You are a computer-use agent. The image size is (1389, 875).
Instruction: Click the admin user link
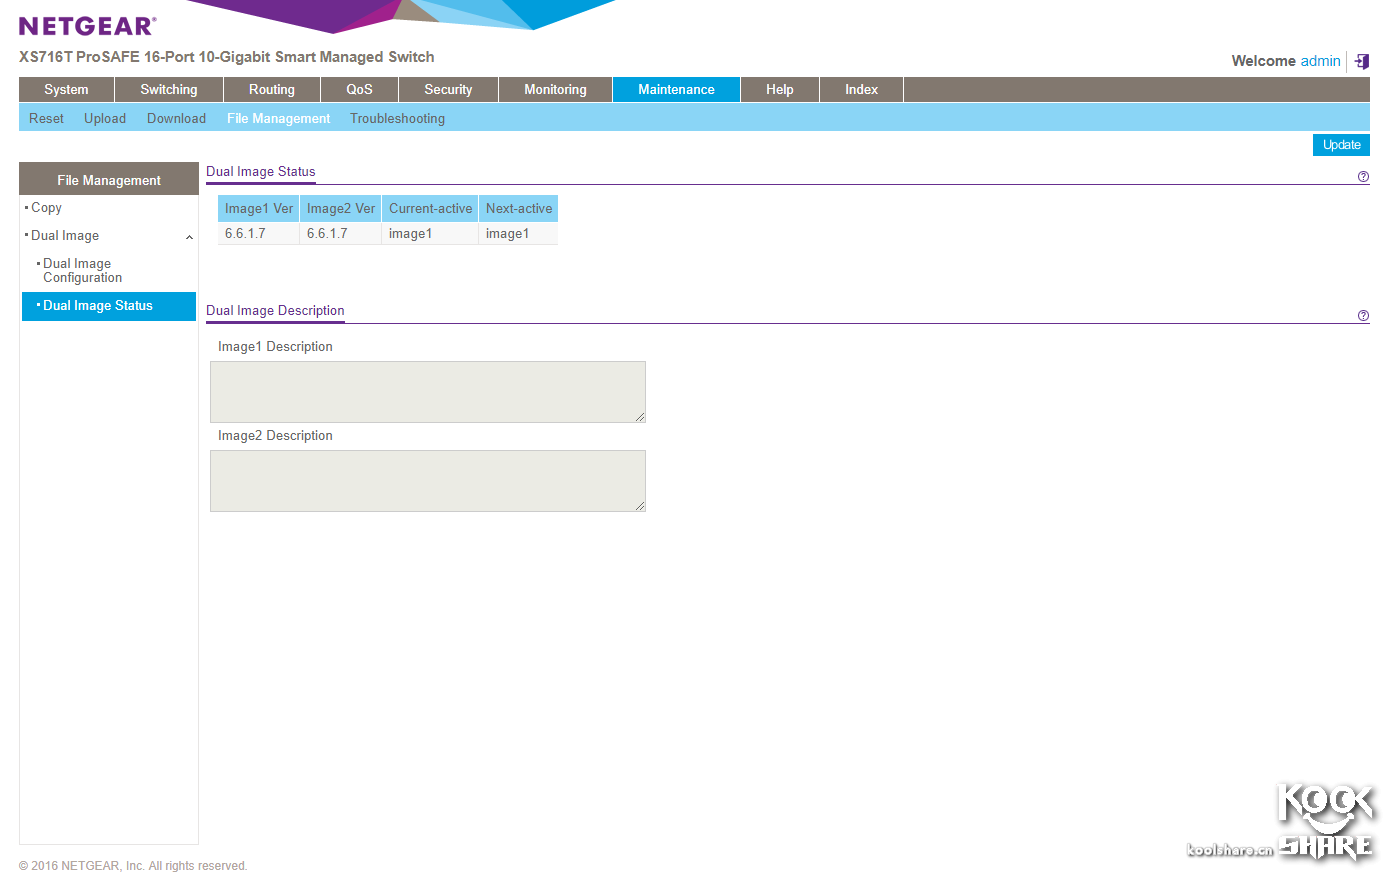point(1320,61)
